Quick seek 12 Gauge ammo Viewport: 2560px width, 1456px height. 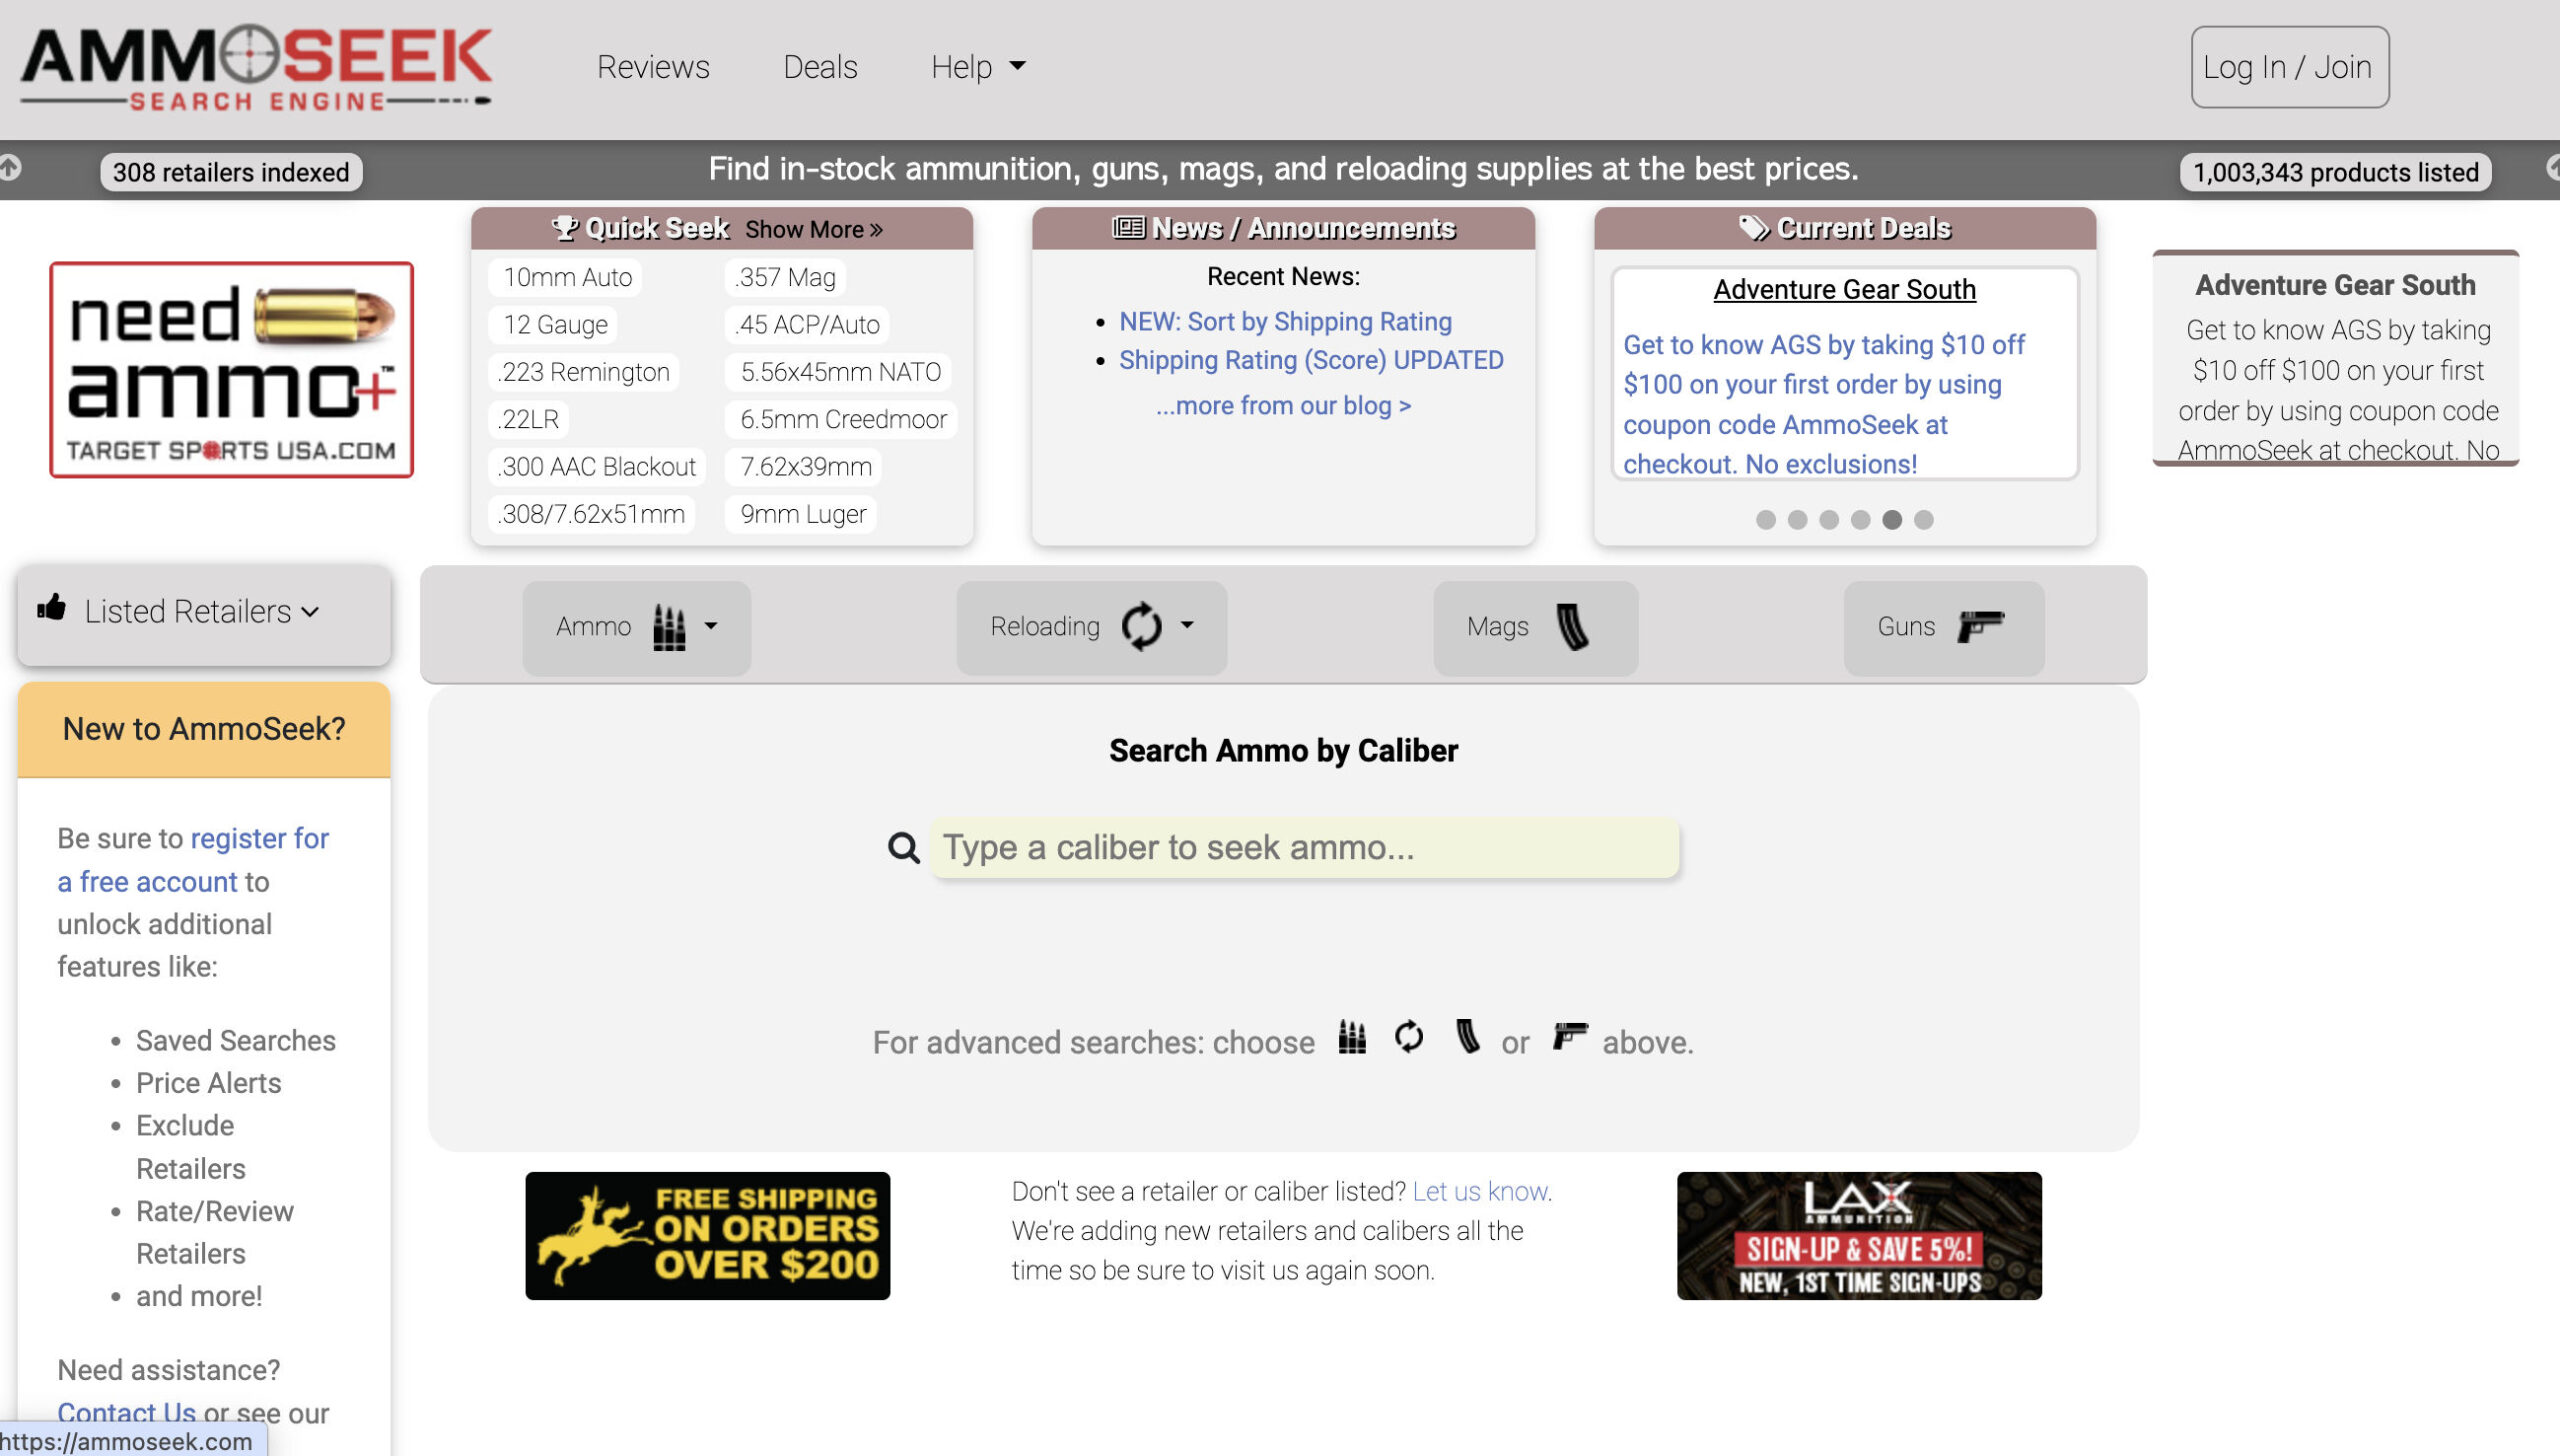click(555, 324)
